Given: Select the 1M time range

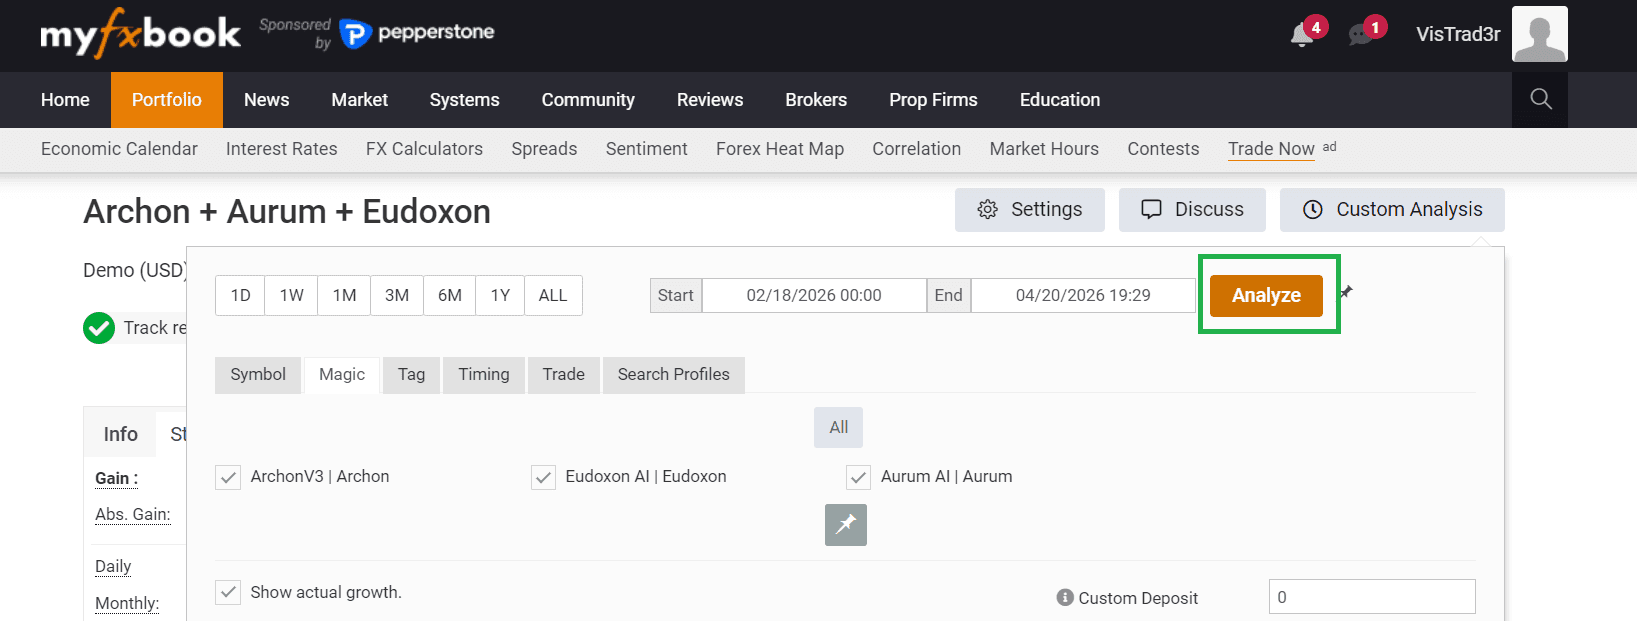Looking at the screenshot, I should point(345,295).
